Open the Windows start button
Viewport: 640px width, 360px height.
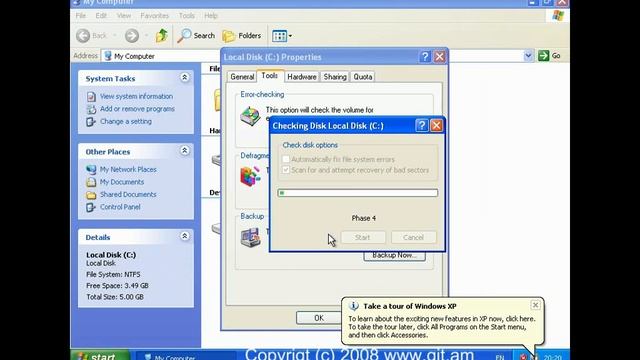[100, 356]
